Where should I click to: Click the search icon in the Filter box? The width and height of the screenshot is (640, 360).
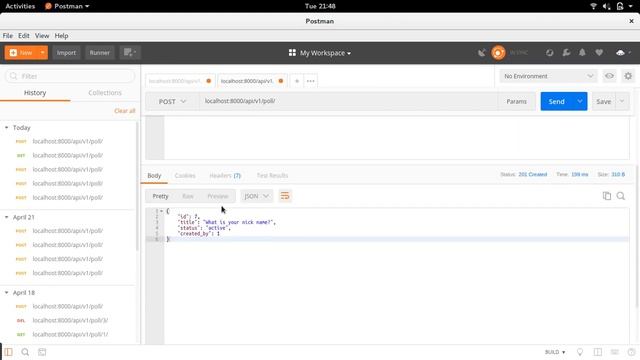[x=13, y=76]
